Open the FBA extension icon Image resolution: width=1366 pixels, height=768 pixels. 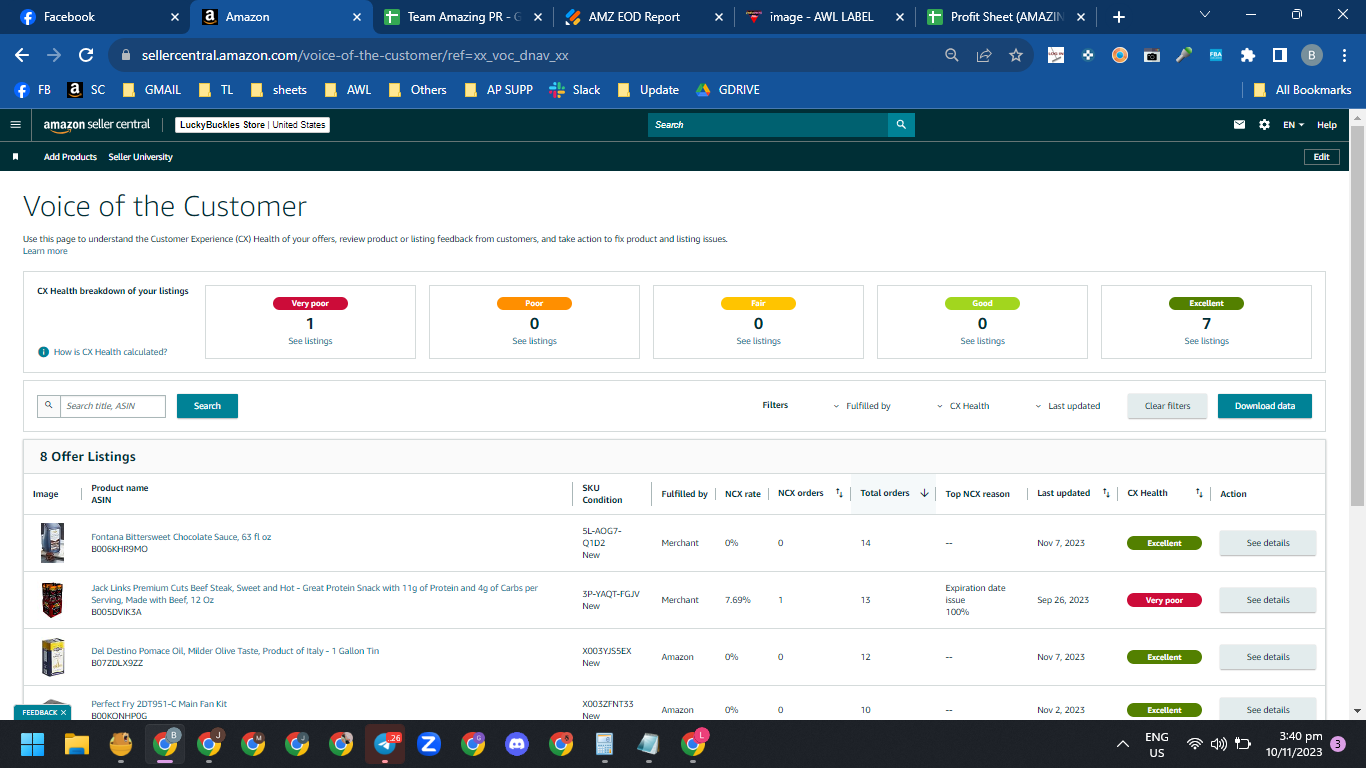point(1216,55)
